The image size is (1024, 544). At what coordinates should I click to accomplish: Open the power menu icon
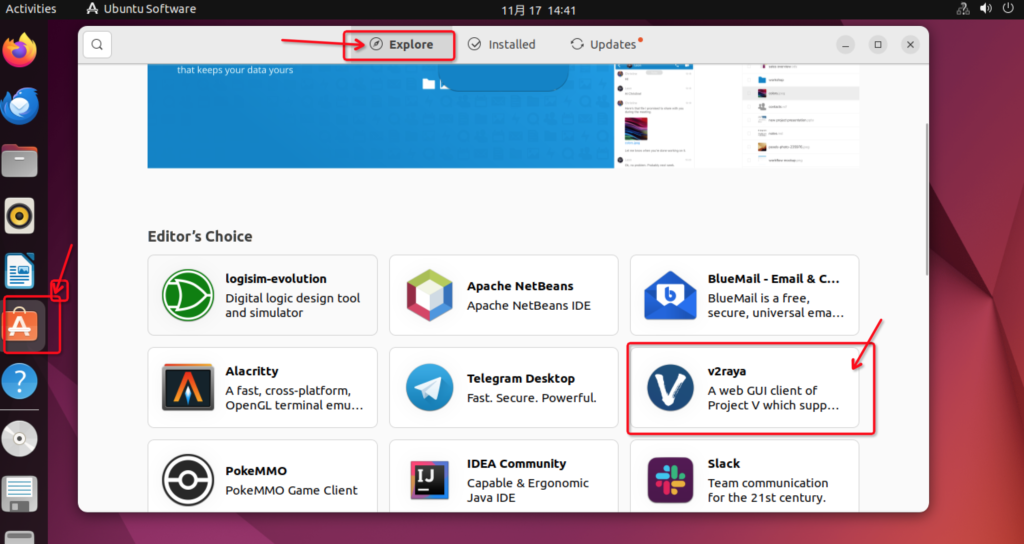(x=1009, y=9)
